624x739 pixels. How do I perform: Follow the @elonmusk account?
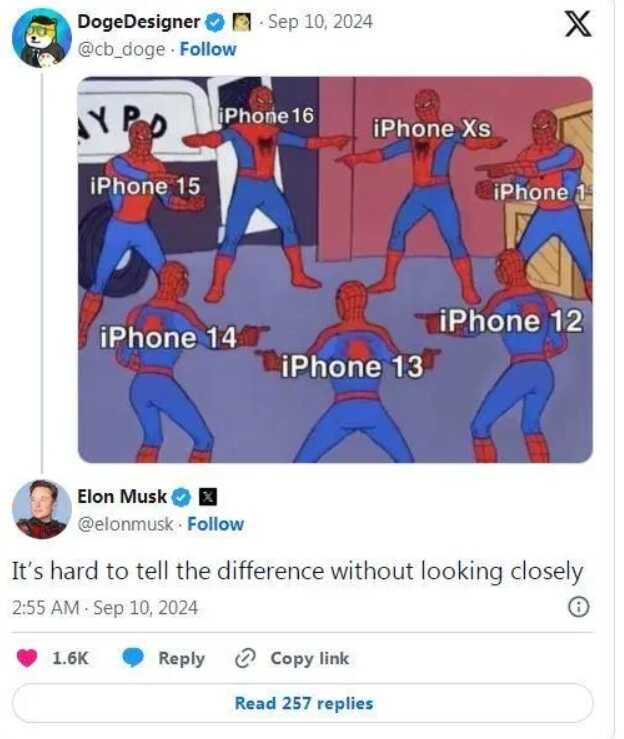click(215, 524)
